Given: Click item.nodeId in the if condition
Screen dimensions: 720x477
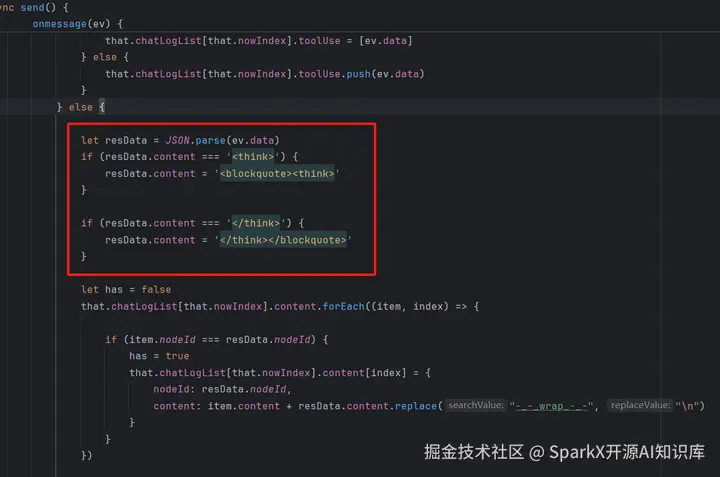Looking at the screenshot, I should pos(162,339).
